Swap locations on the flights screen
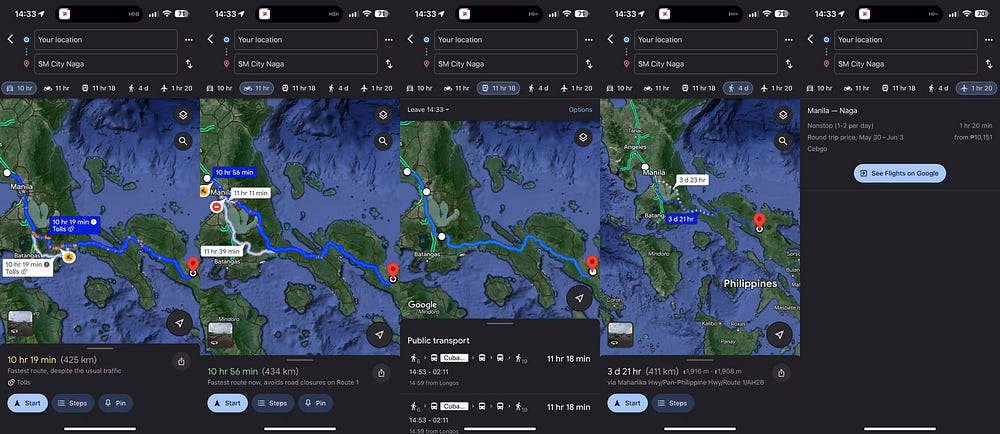The image size is (1000, 434). [x=989, y=64]
